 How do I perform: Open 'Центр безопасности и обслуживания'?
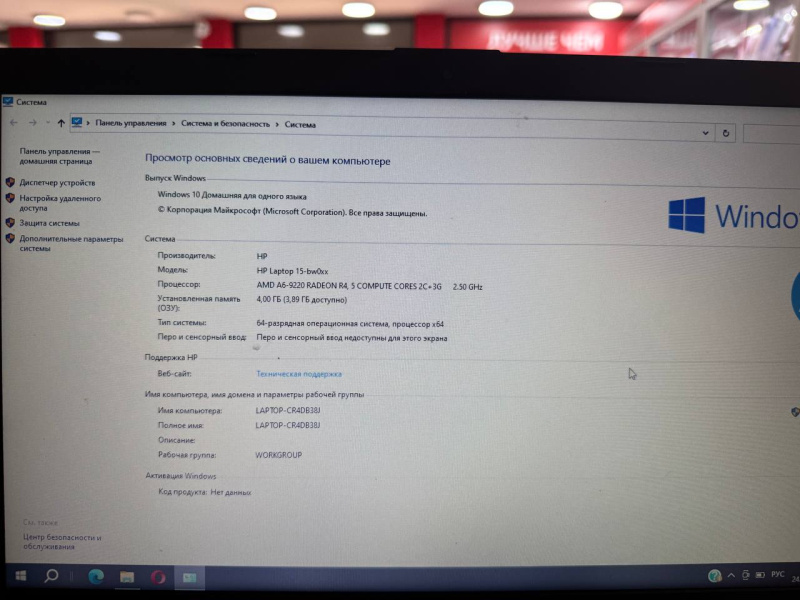click(62, 542)
